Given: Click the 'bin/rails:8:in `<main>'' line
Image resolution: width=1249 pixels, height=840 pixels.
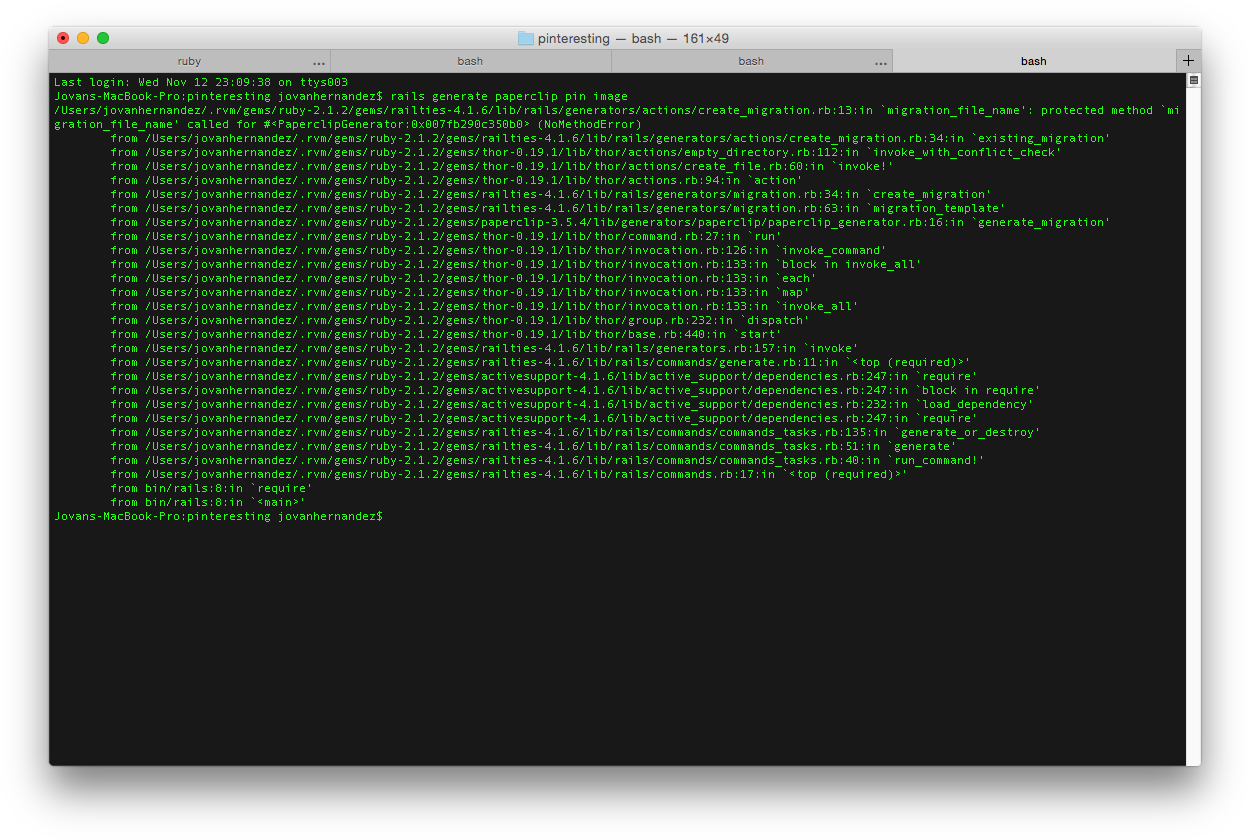Looking at the screenshot, I should 208,502.
